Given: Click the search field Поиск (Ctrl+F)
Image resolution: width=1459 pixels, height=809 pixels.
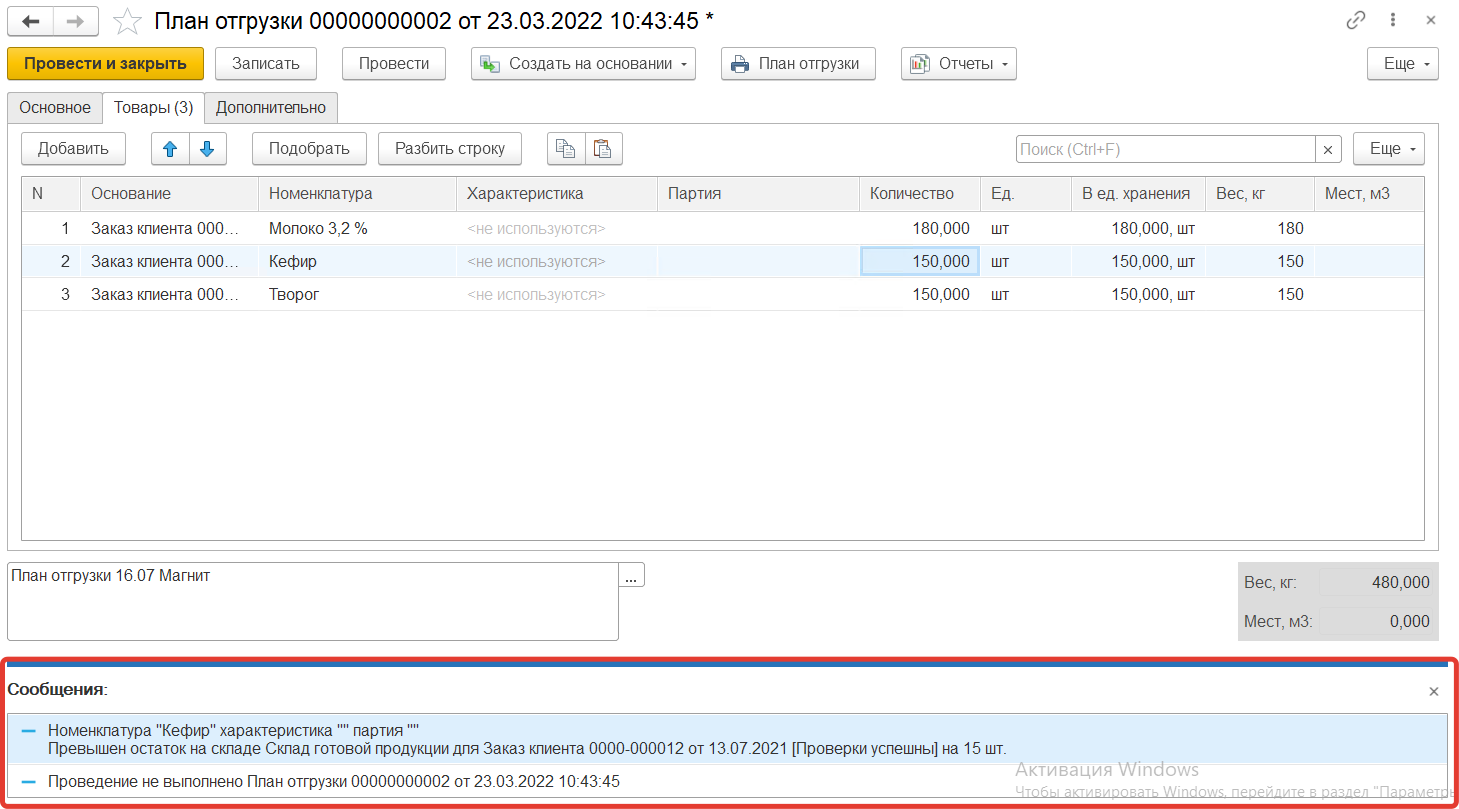Looking at the screenshot, I should tap(1164, 149).
